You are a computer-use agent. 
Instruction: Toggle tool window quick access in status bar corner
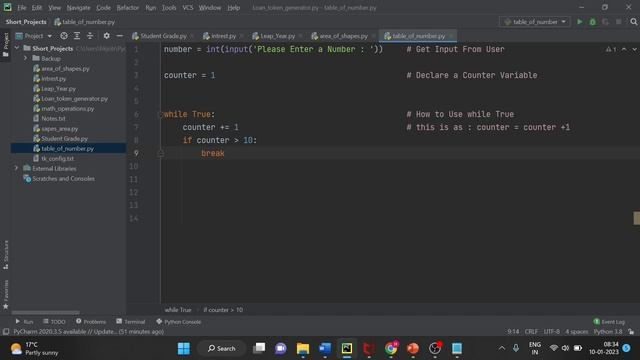pos(6,332)
